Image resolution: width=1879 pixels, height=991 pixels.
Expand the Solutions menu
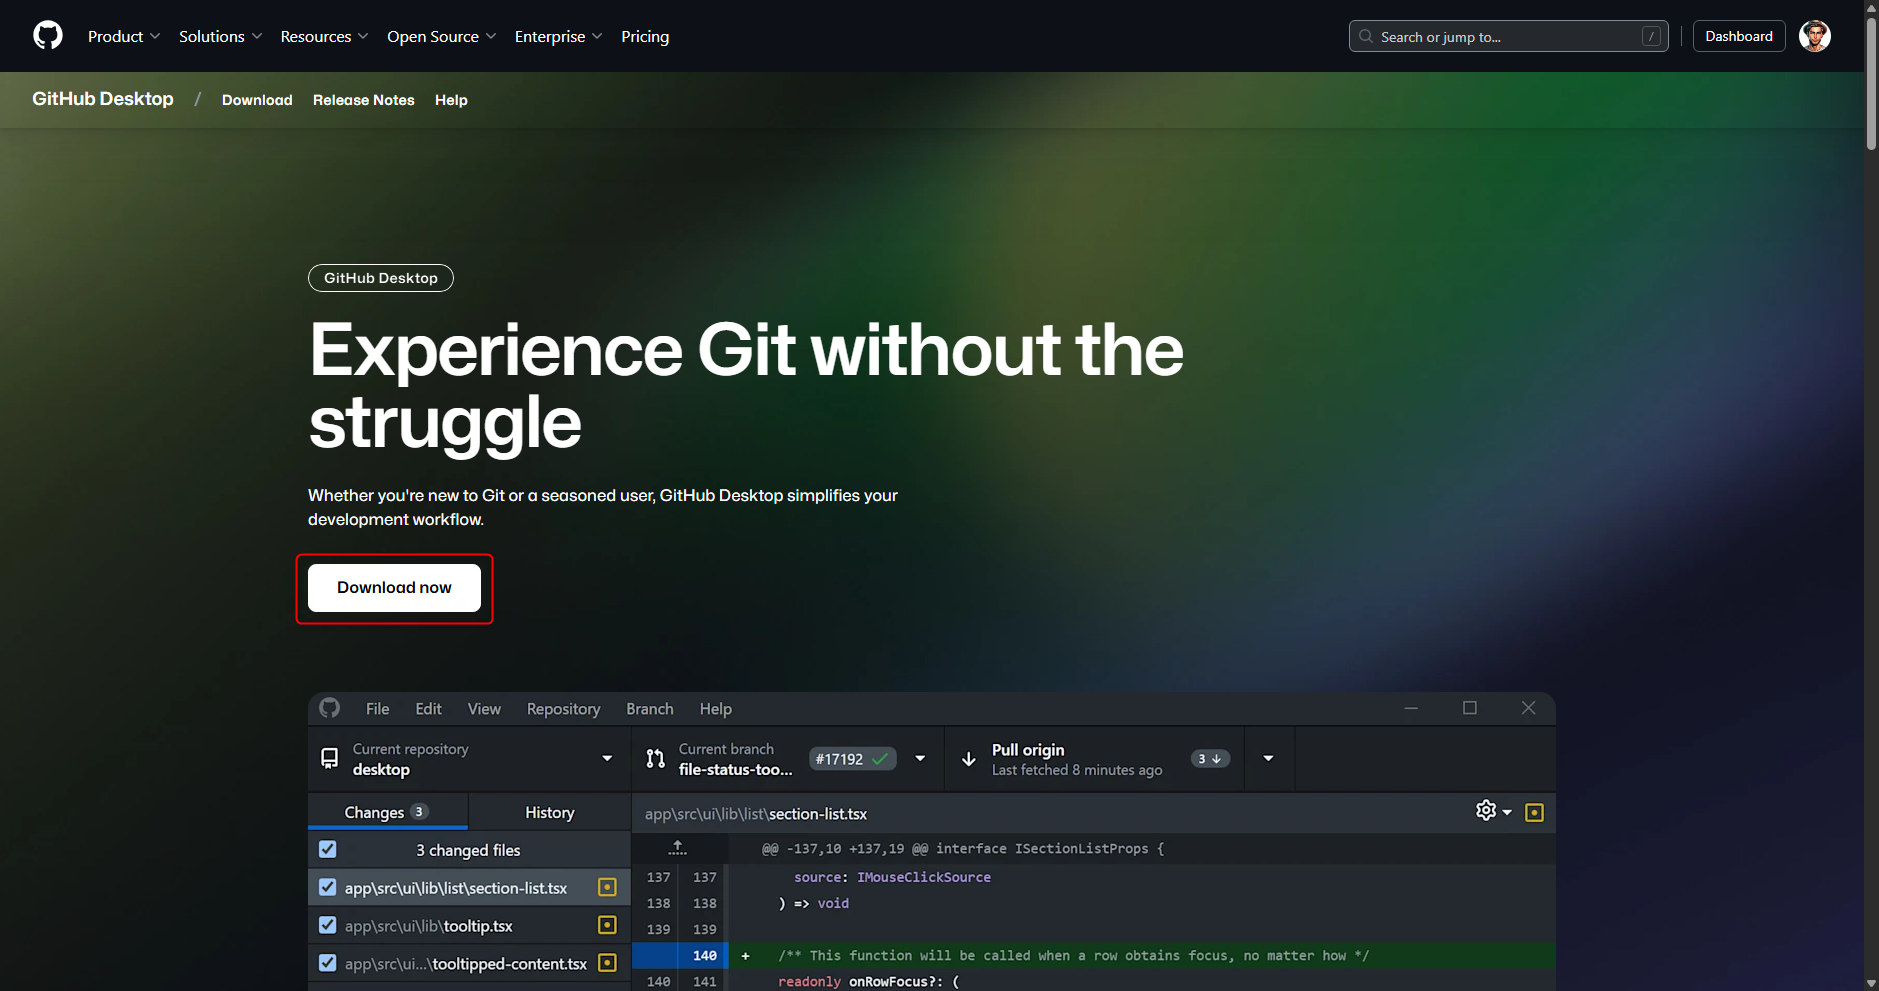[220, 36]
